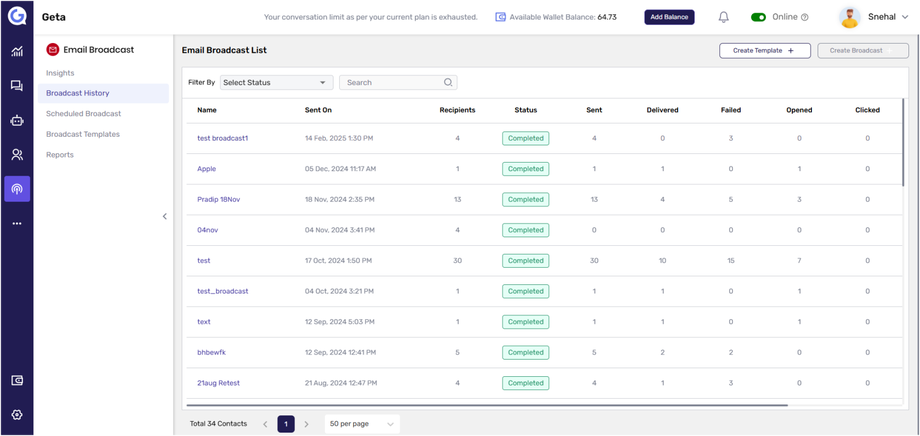
Task: Collapse the Email Broadcast side panel
Action: [165, 216]
